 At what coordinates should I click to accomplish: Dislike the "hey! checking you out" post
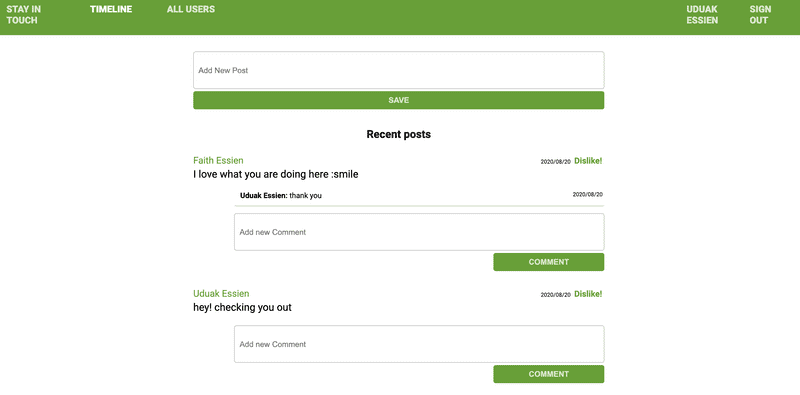(588, 294)
